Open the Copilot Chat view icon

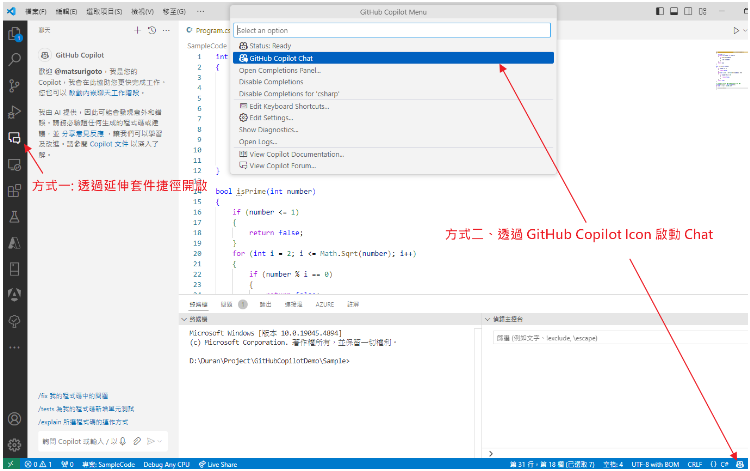(14, 138)
